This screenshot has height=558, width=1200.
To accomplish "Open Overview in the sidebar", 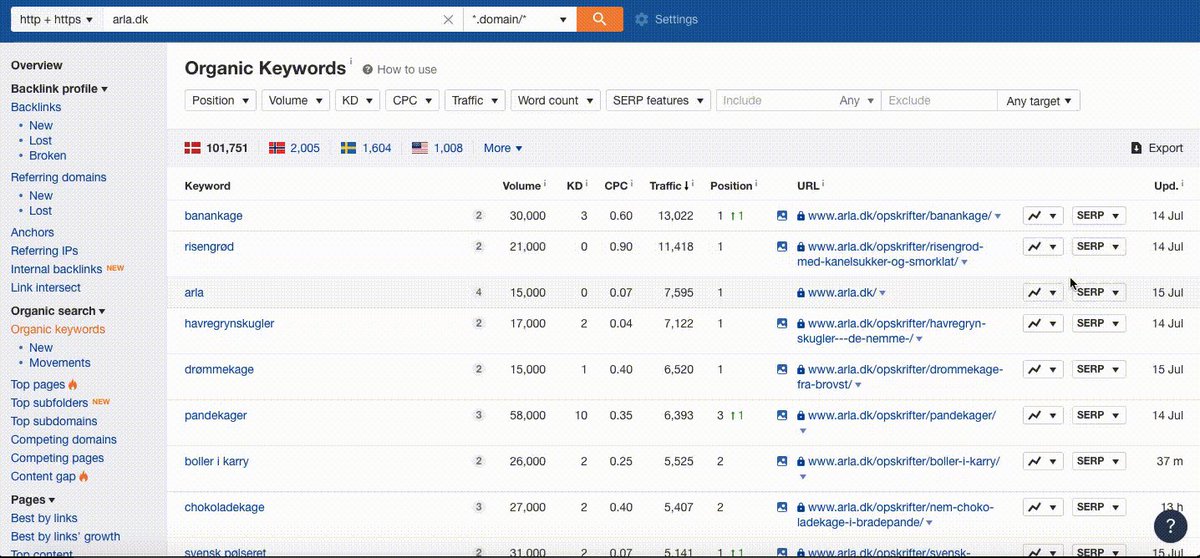I will click(37, 65).
